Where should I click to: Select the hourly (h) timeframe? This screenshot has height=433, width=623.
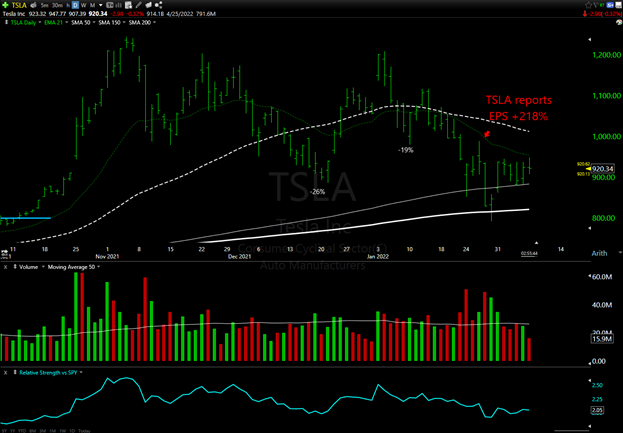[x=68, y=5]
